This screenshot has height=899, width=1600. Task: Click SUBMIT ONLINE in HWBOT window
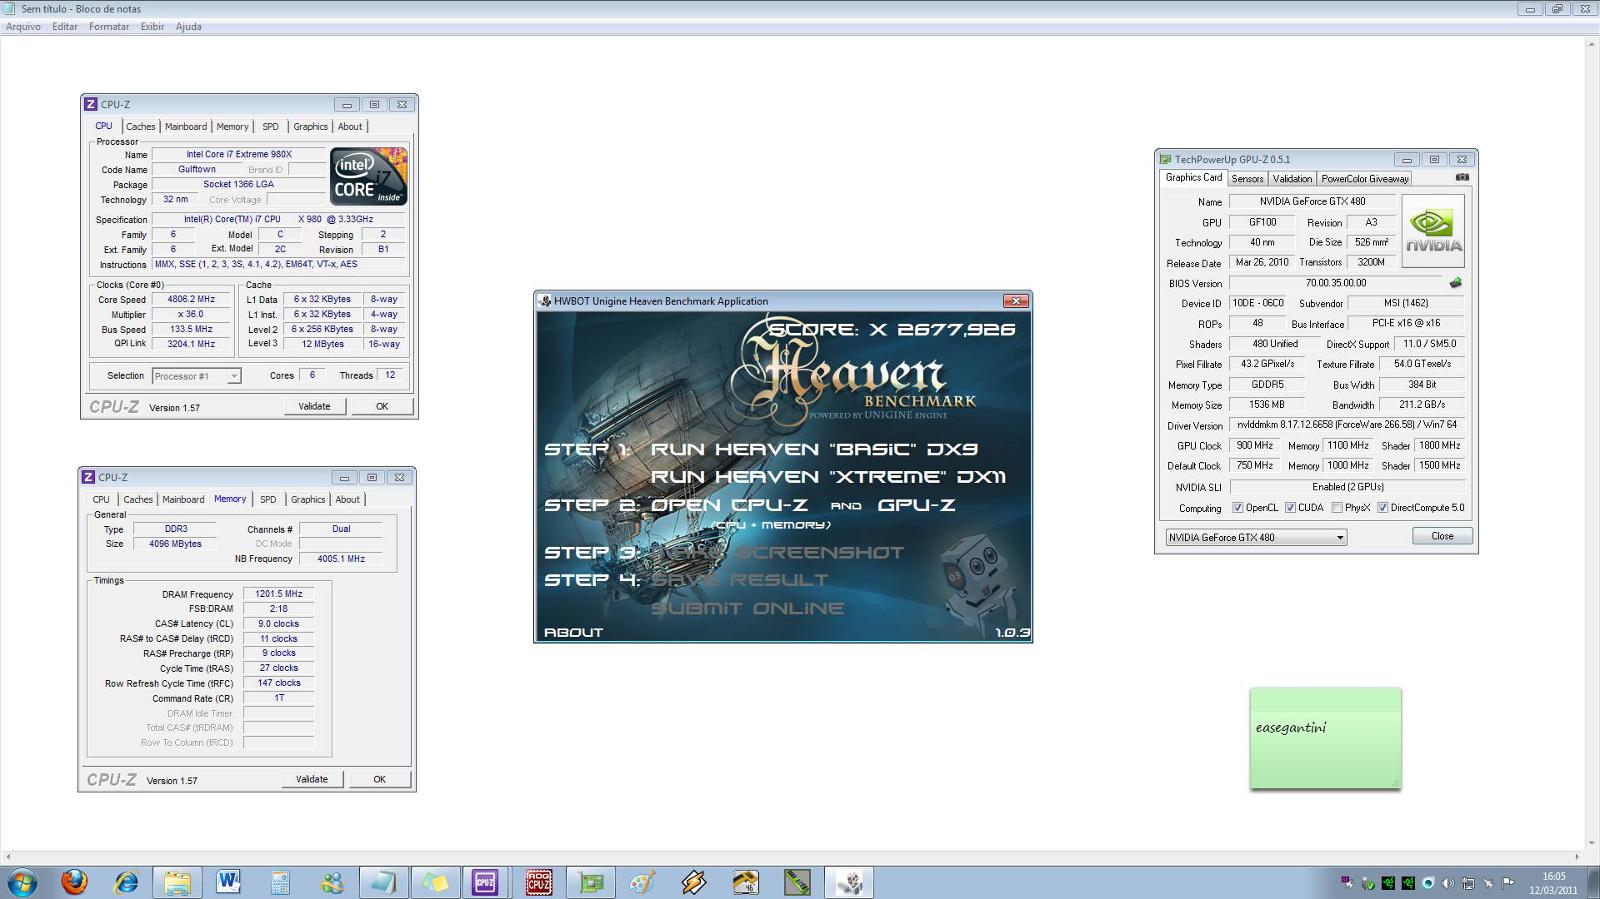pyautogui.click(x=747, y=608)
